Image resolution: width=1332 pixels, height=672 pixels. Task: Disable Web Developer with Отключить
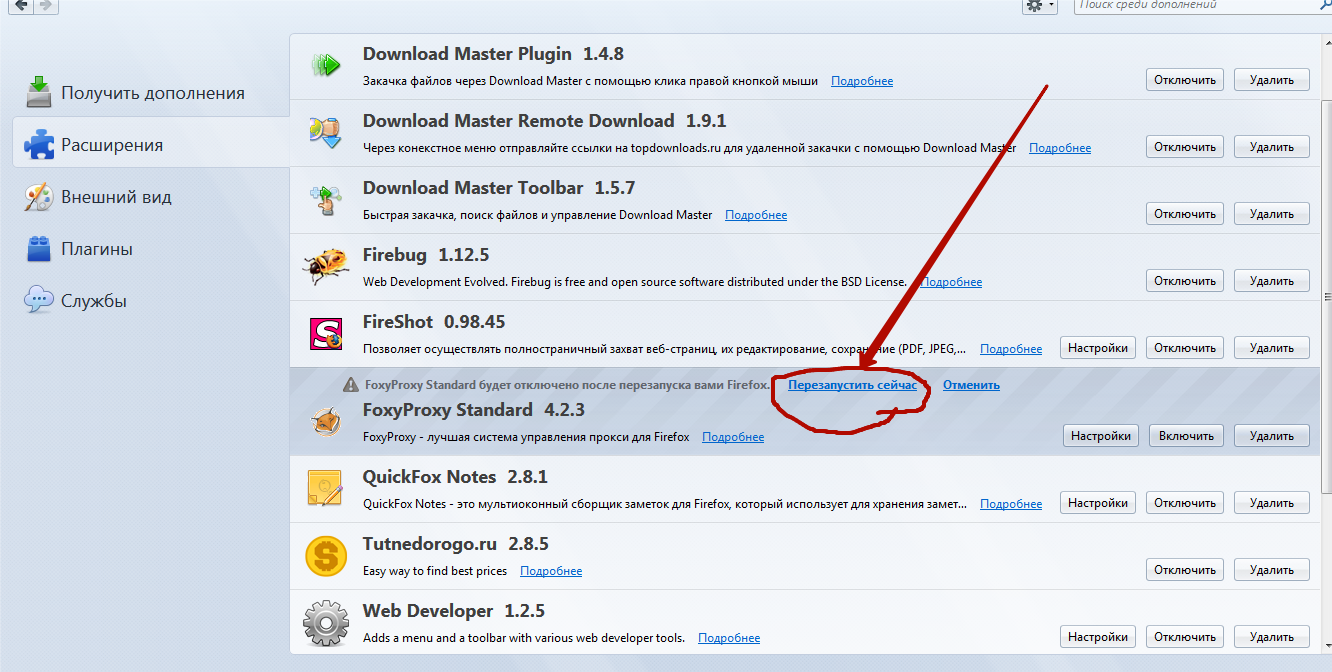point(1184,637)
